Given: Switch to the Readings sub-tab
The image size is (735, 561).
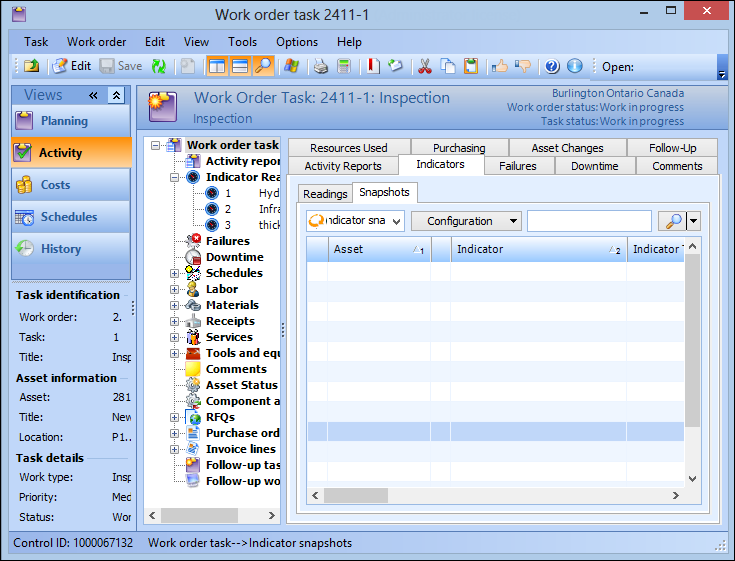Looking at the screenshot, I should pyautogui.click(x=325, y=193).
